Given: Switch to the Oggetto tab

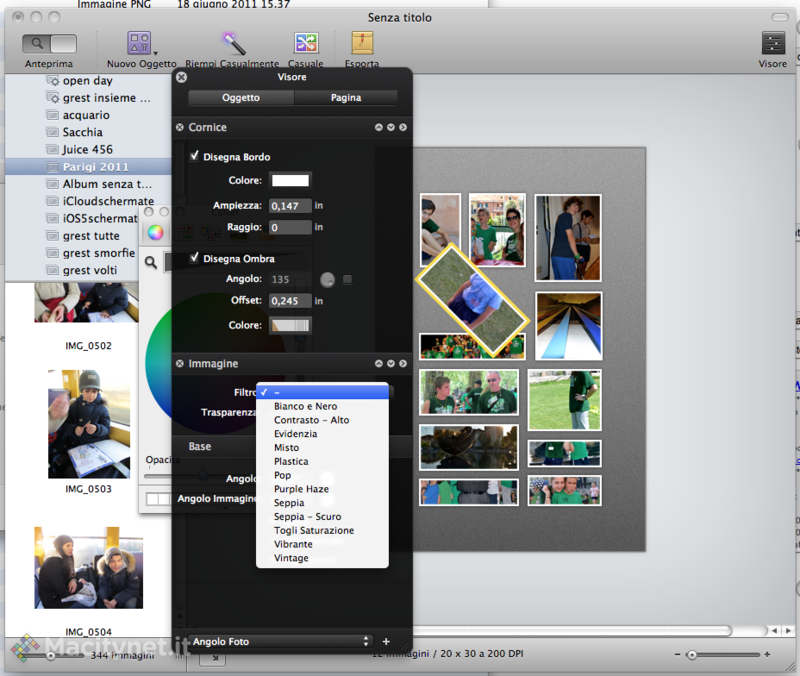Looking at the screenshot, I should [241, 97].
